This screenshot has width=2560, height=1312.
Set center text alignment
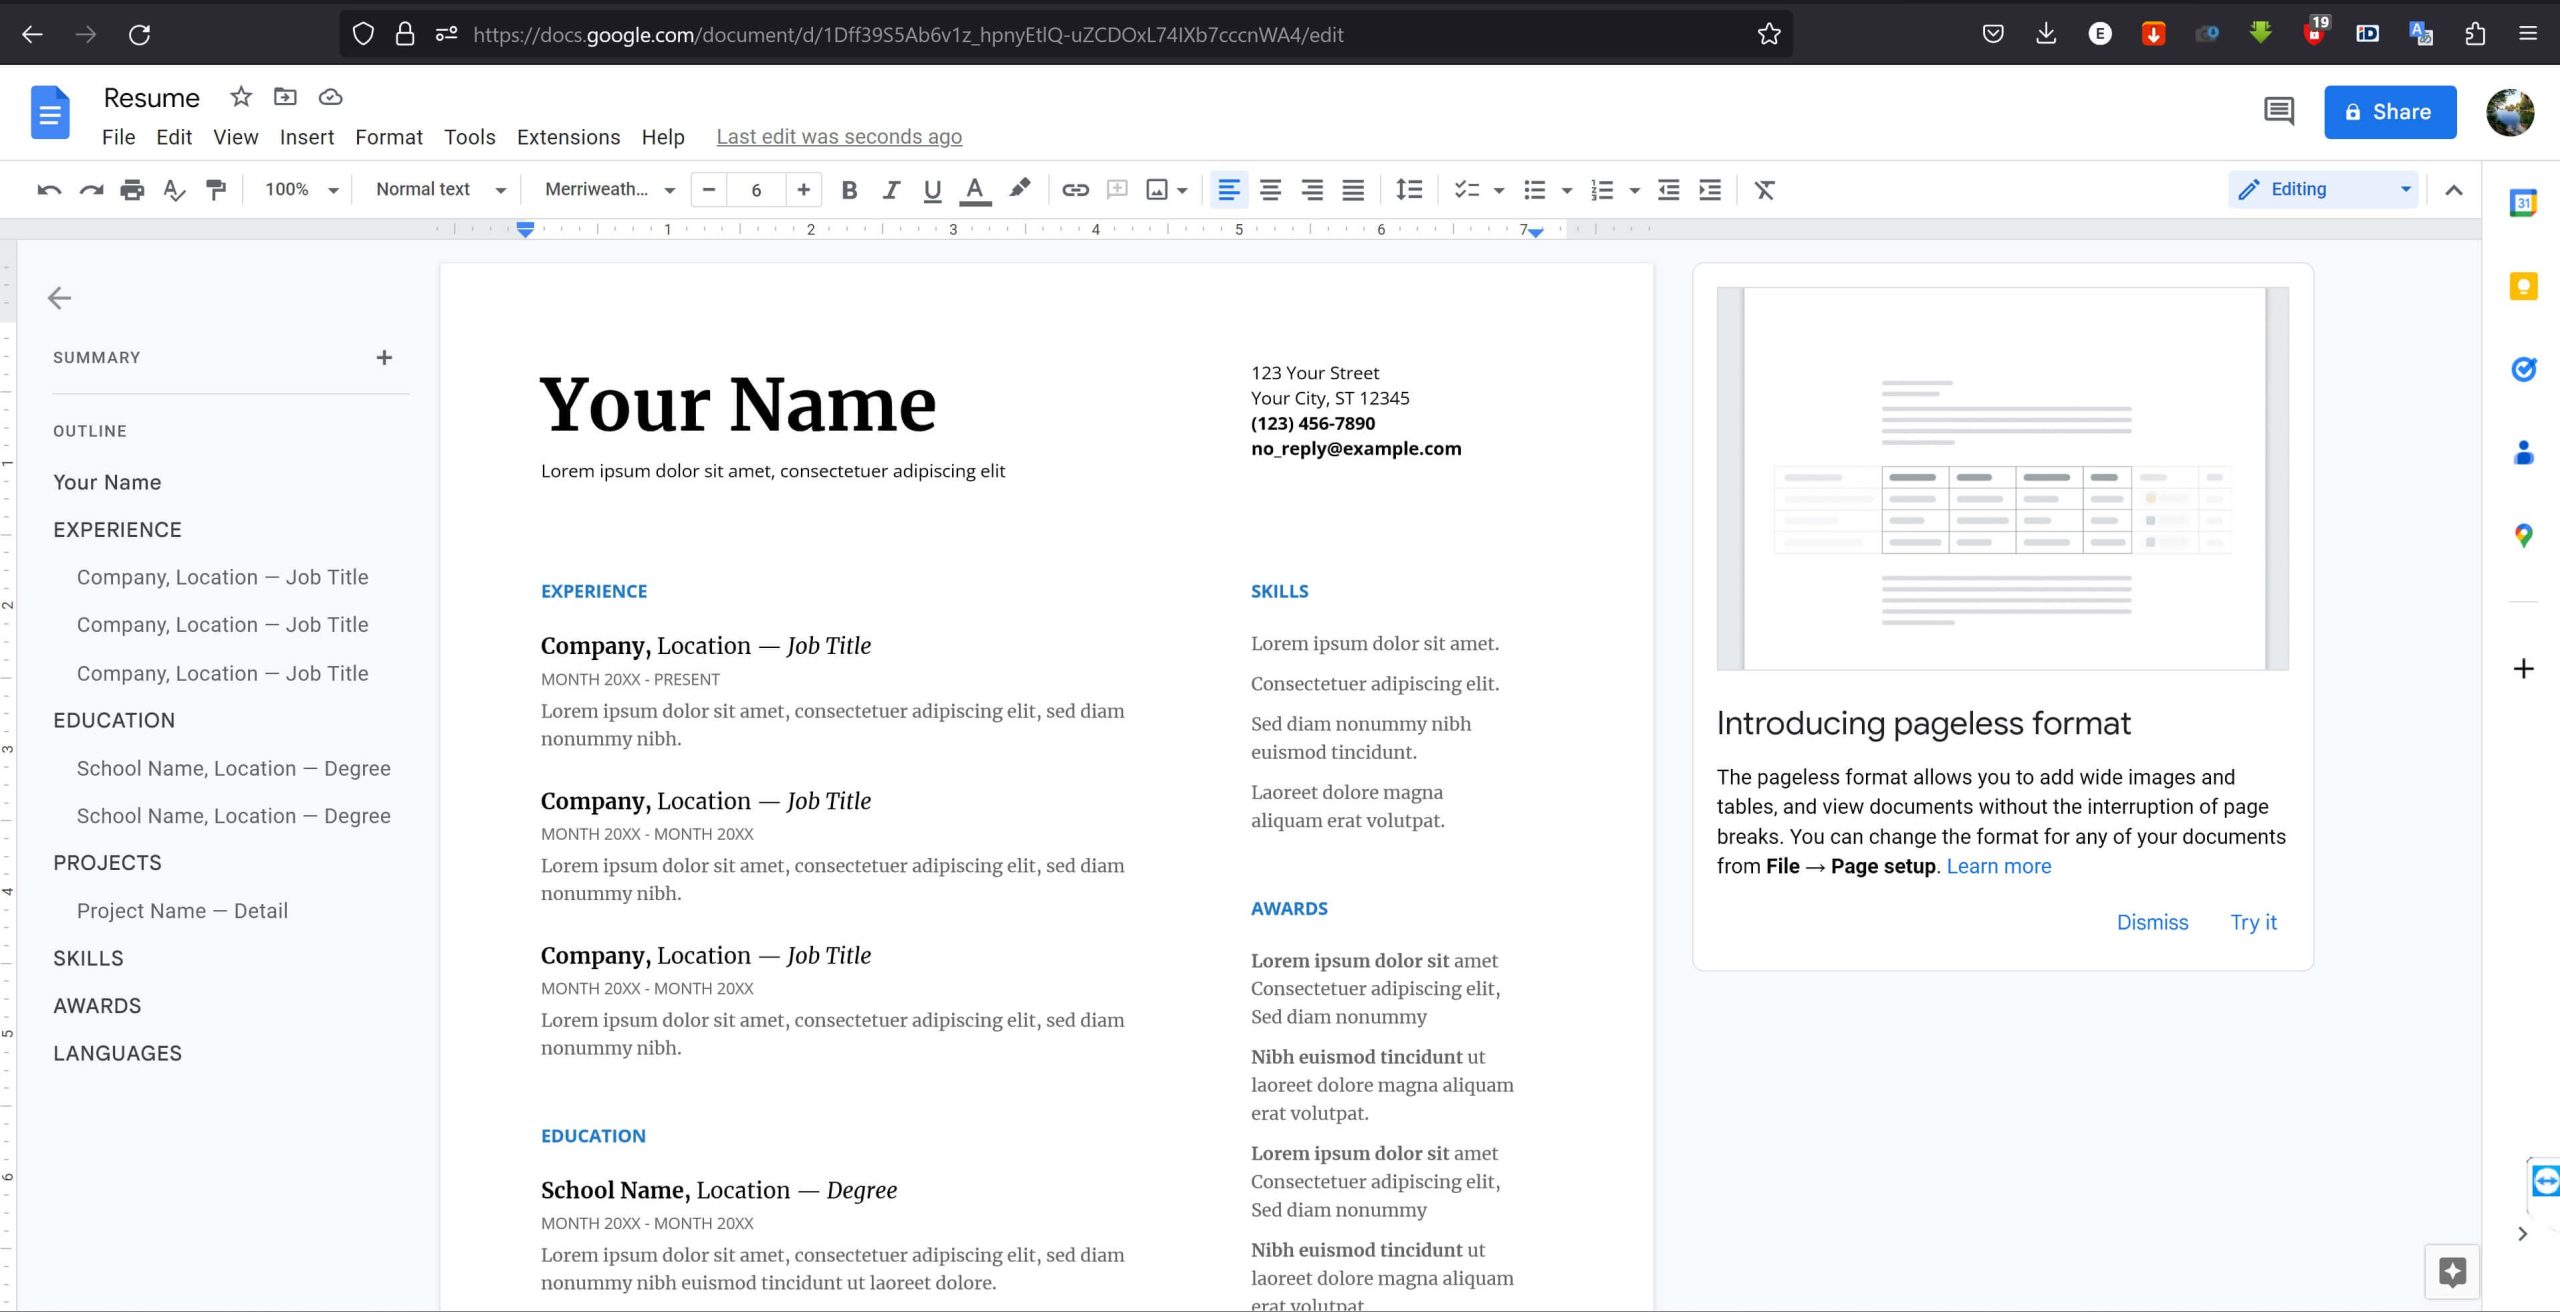1270,190
